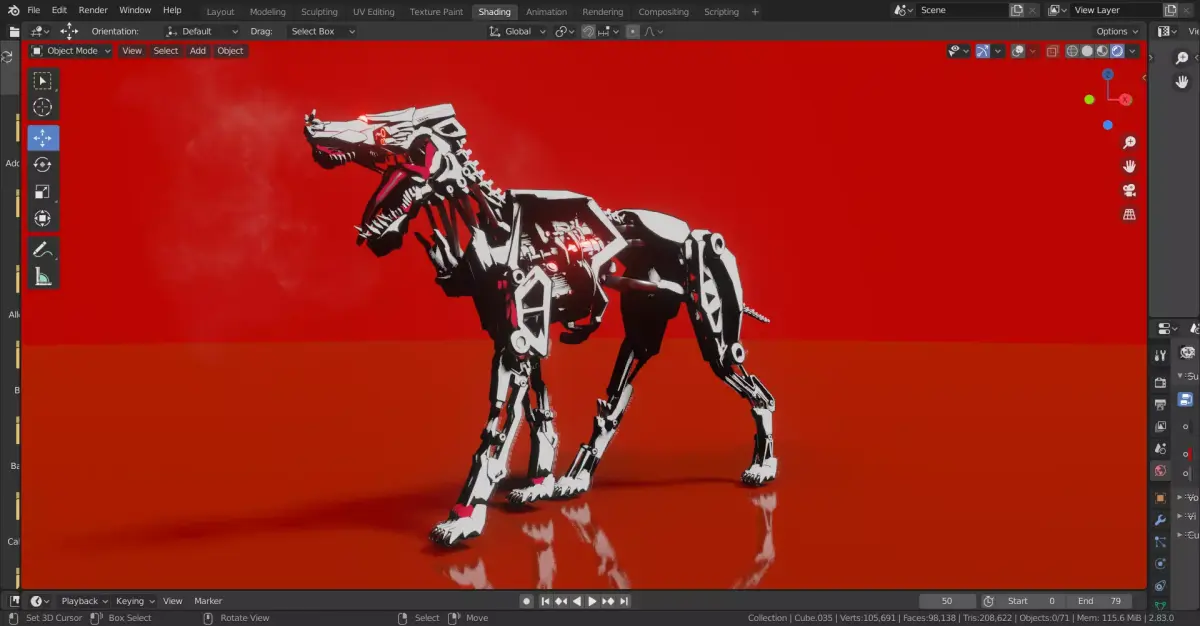Switch to solid shading
The image size is (1200, 626).
1087,51
